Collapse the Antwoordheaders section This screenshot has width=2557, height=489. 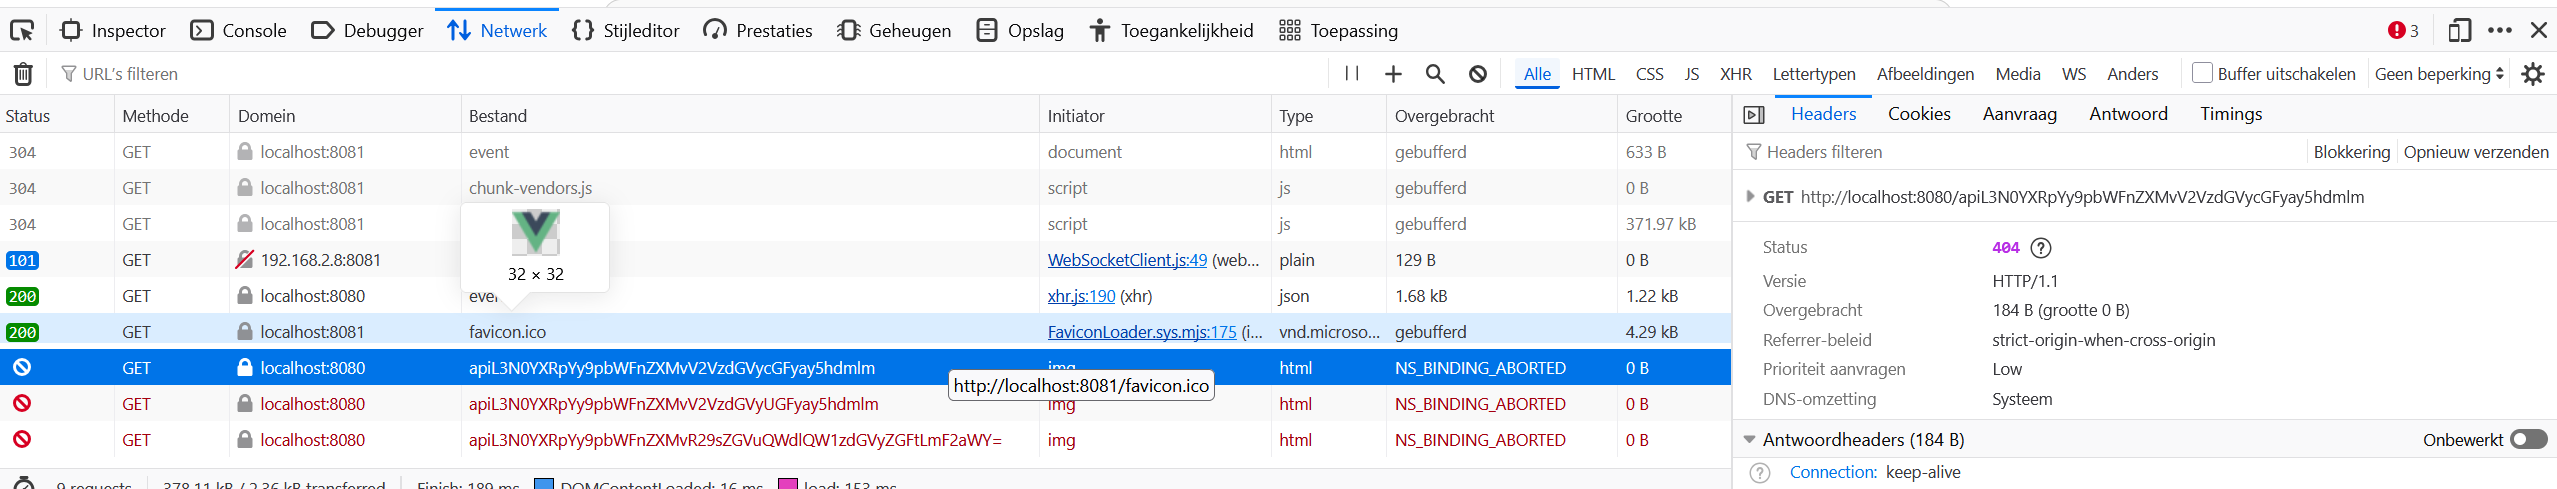click(x=1750, y=440)
